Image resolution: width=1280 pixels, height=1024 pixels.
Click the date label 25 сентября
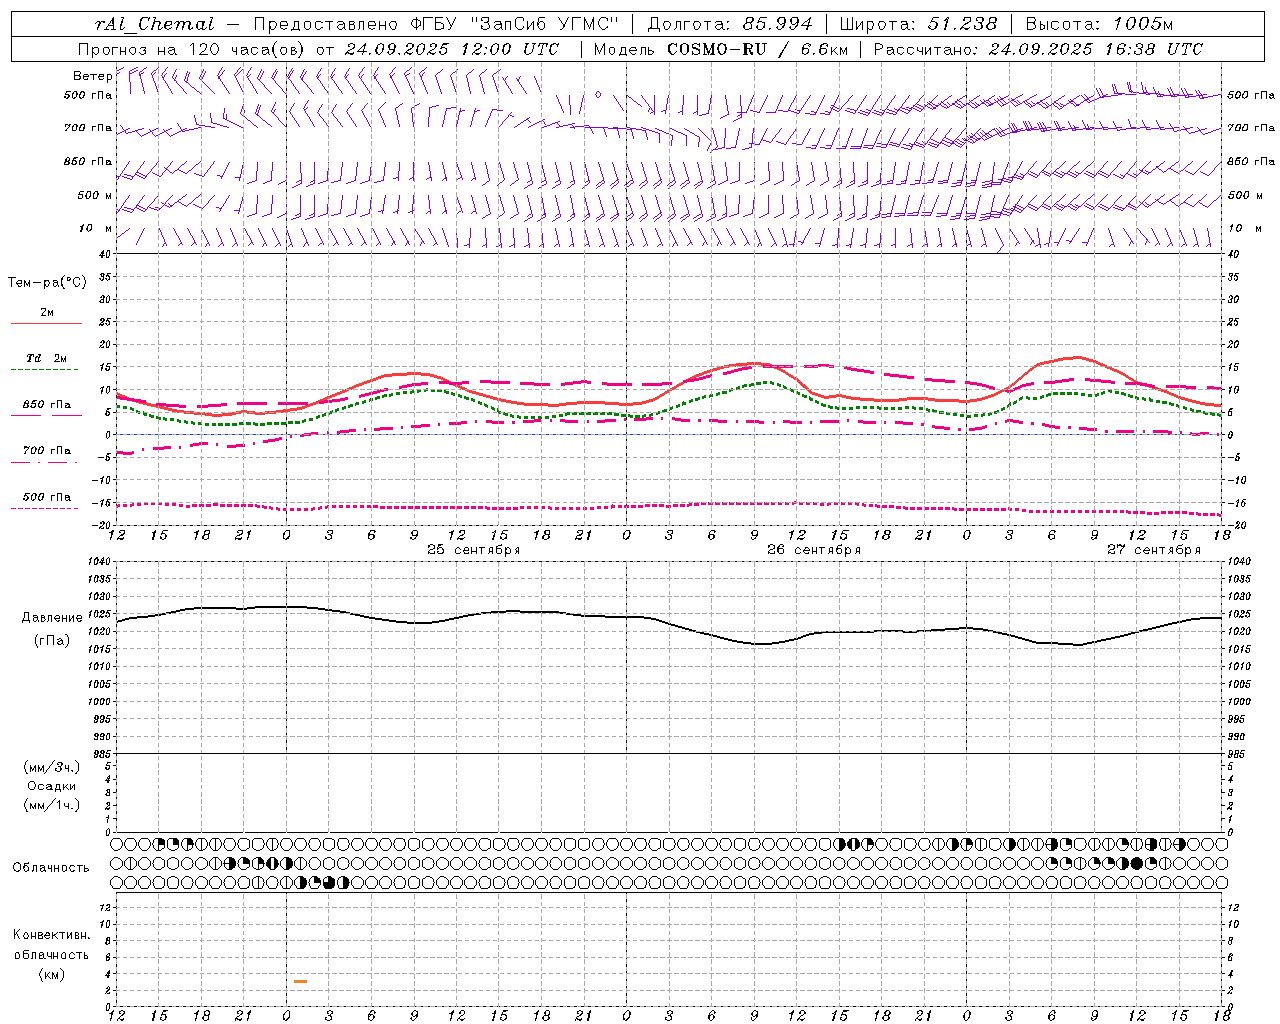coord(473,550)
